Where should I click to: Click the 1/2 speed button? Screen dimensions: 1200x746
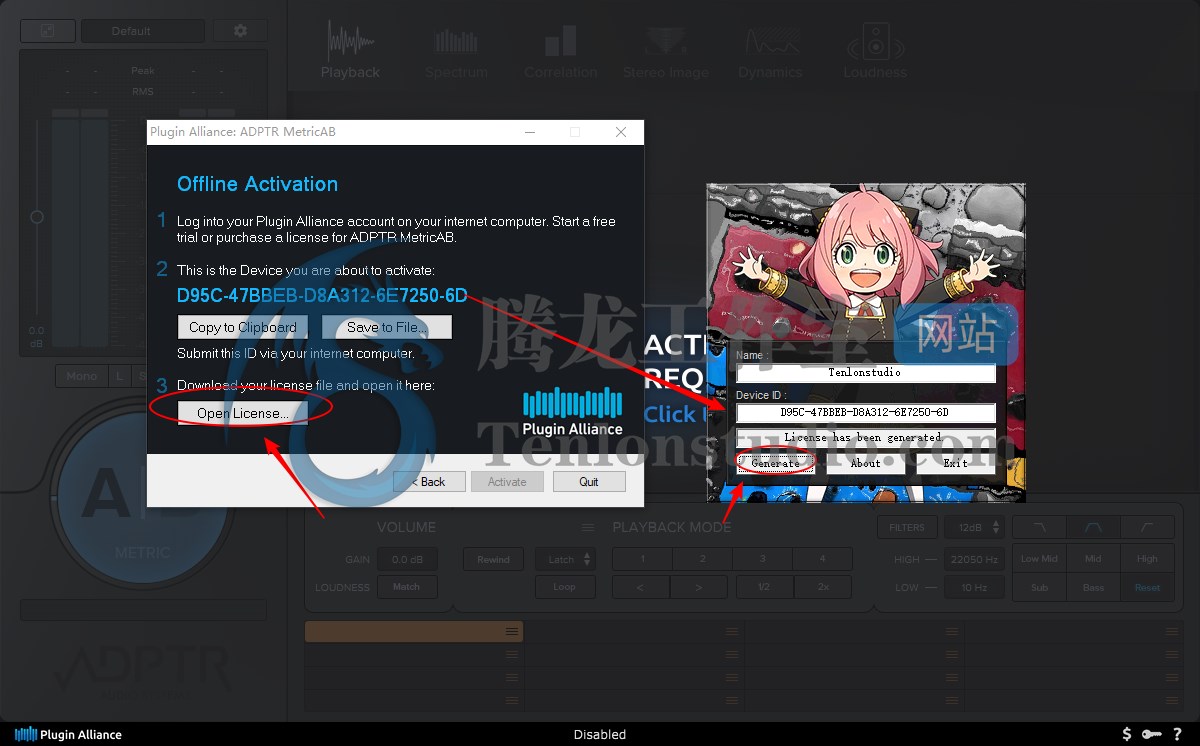pos(764,587)
